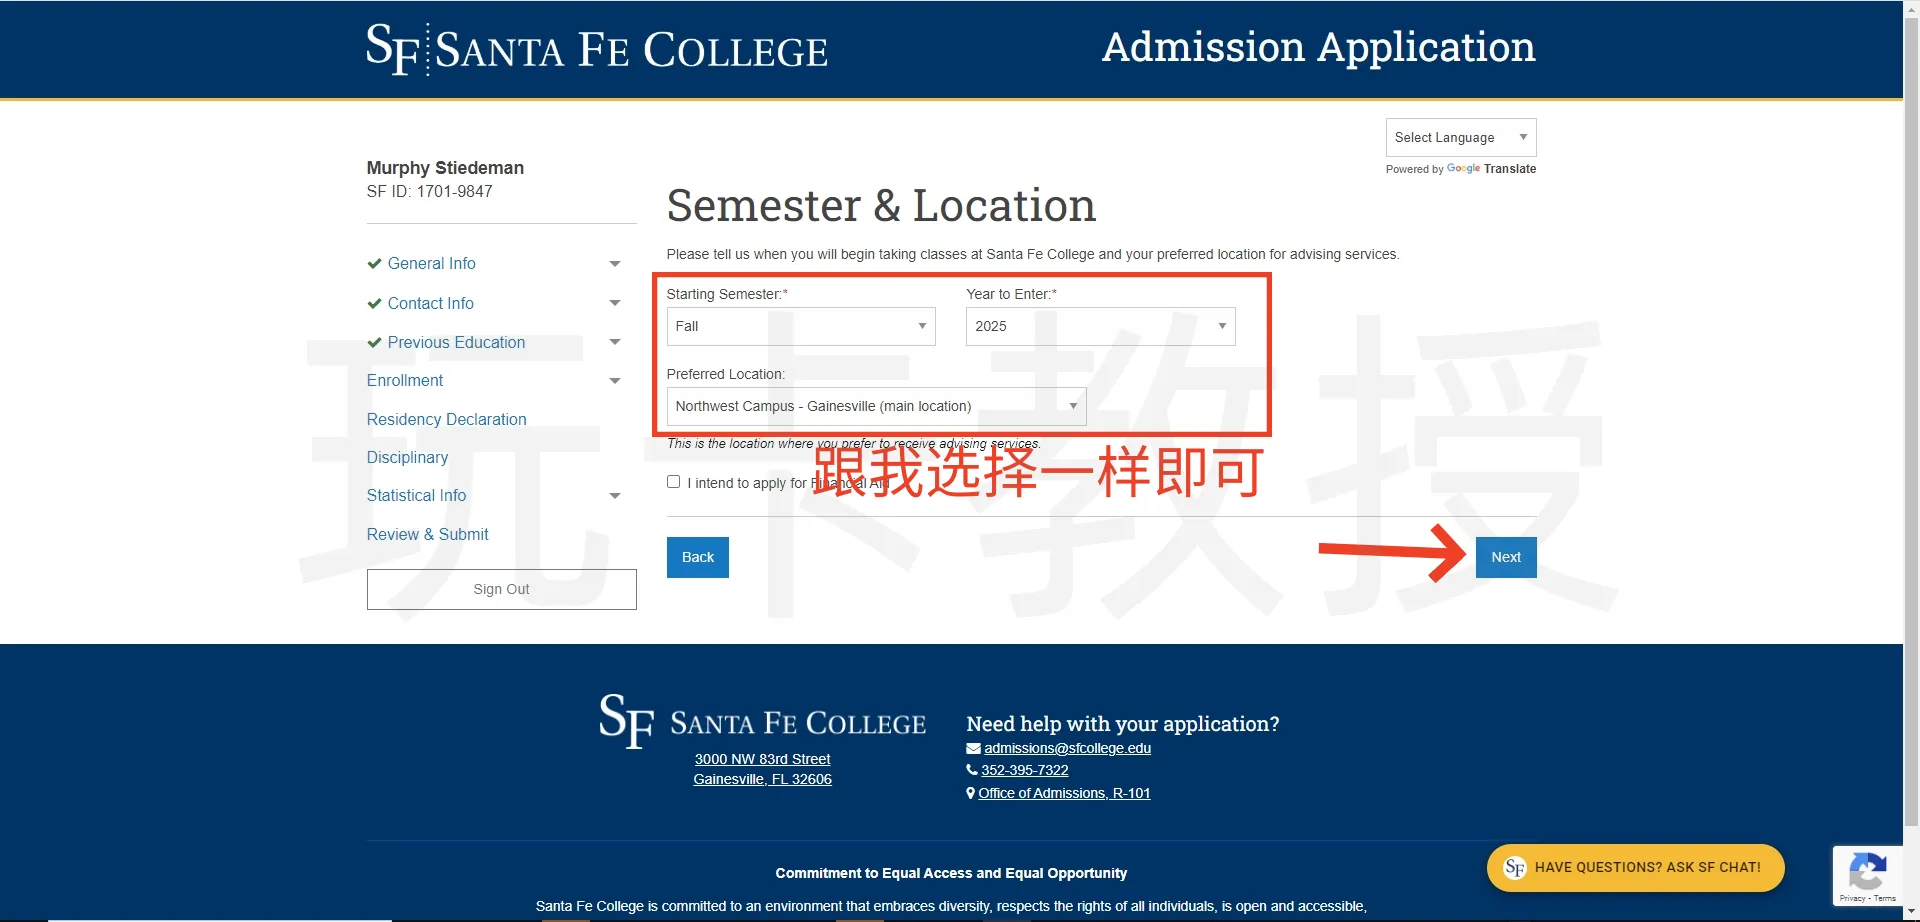Click the green checkmark beside General Info

pos(374,264)
